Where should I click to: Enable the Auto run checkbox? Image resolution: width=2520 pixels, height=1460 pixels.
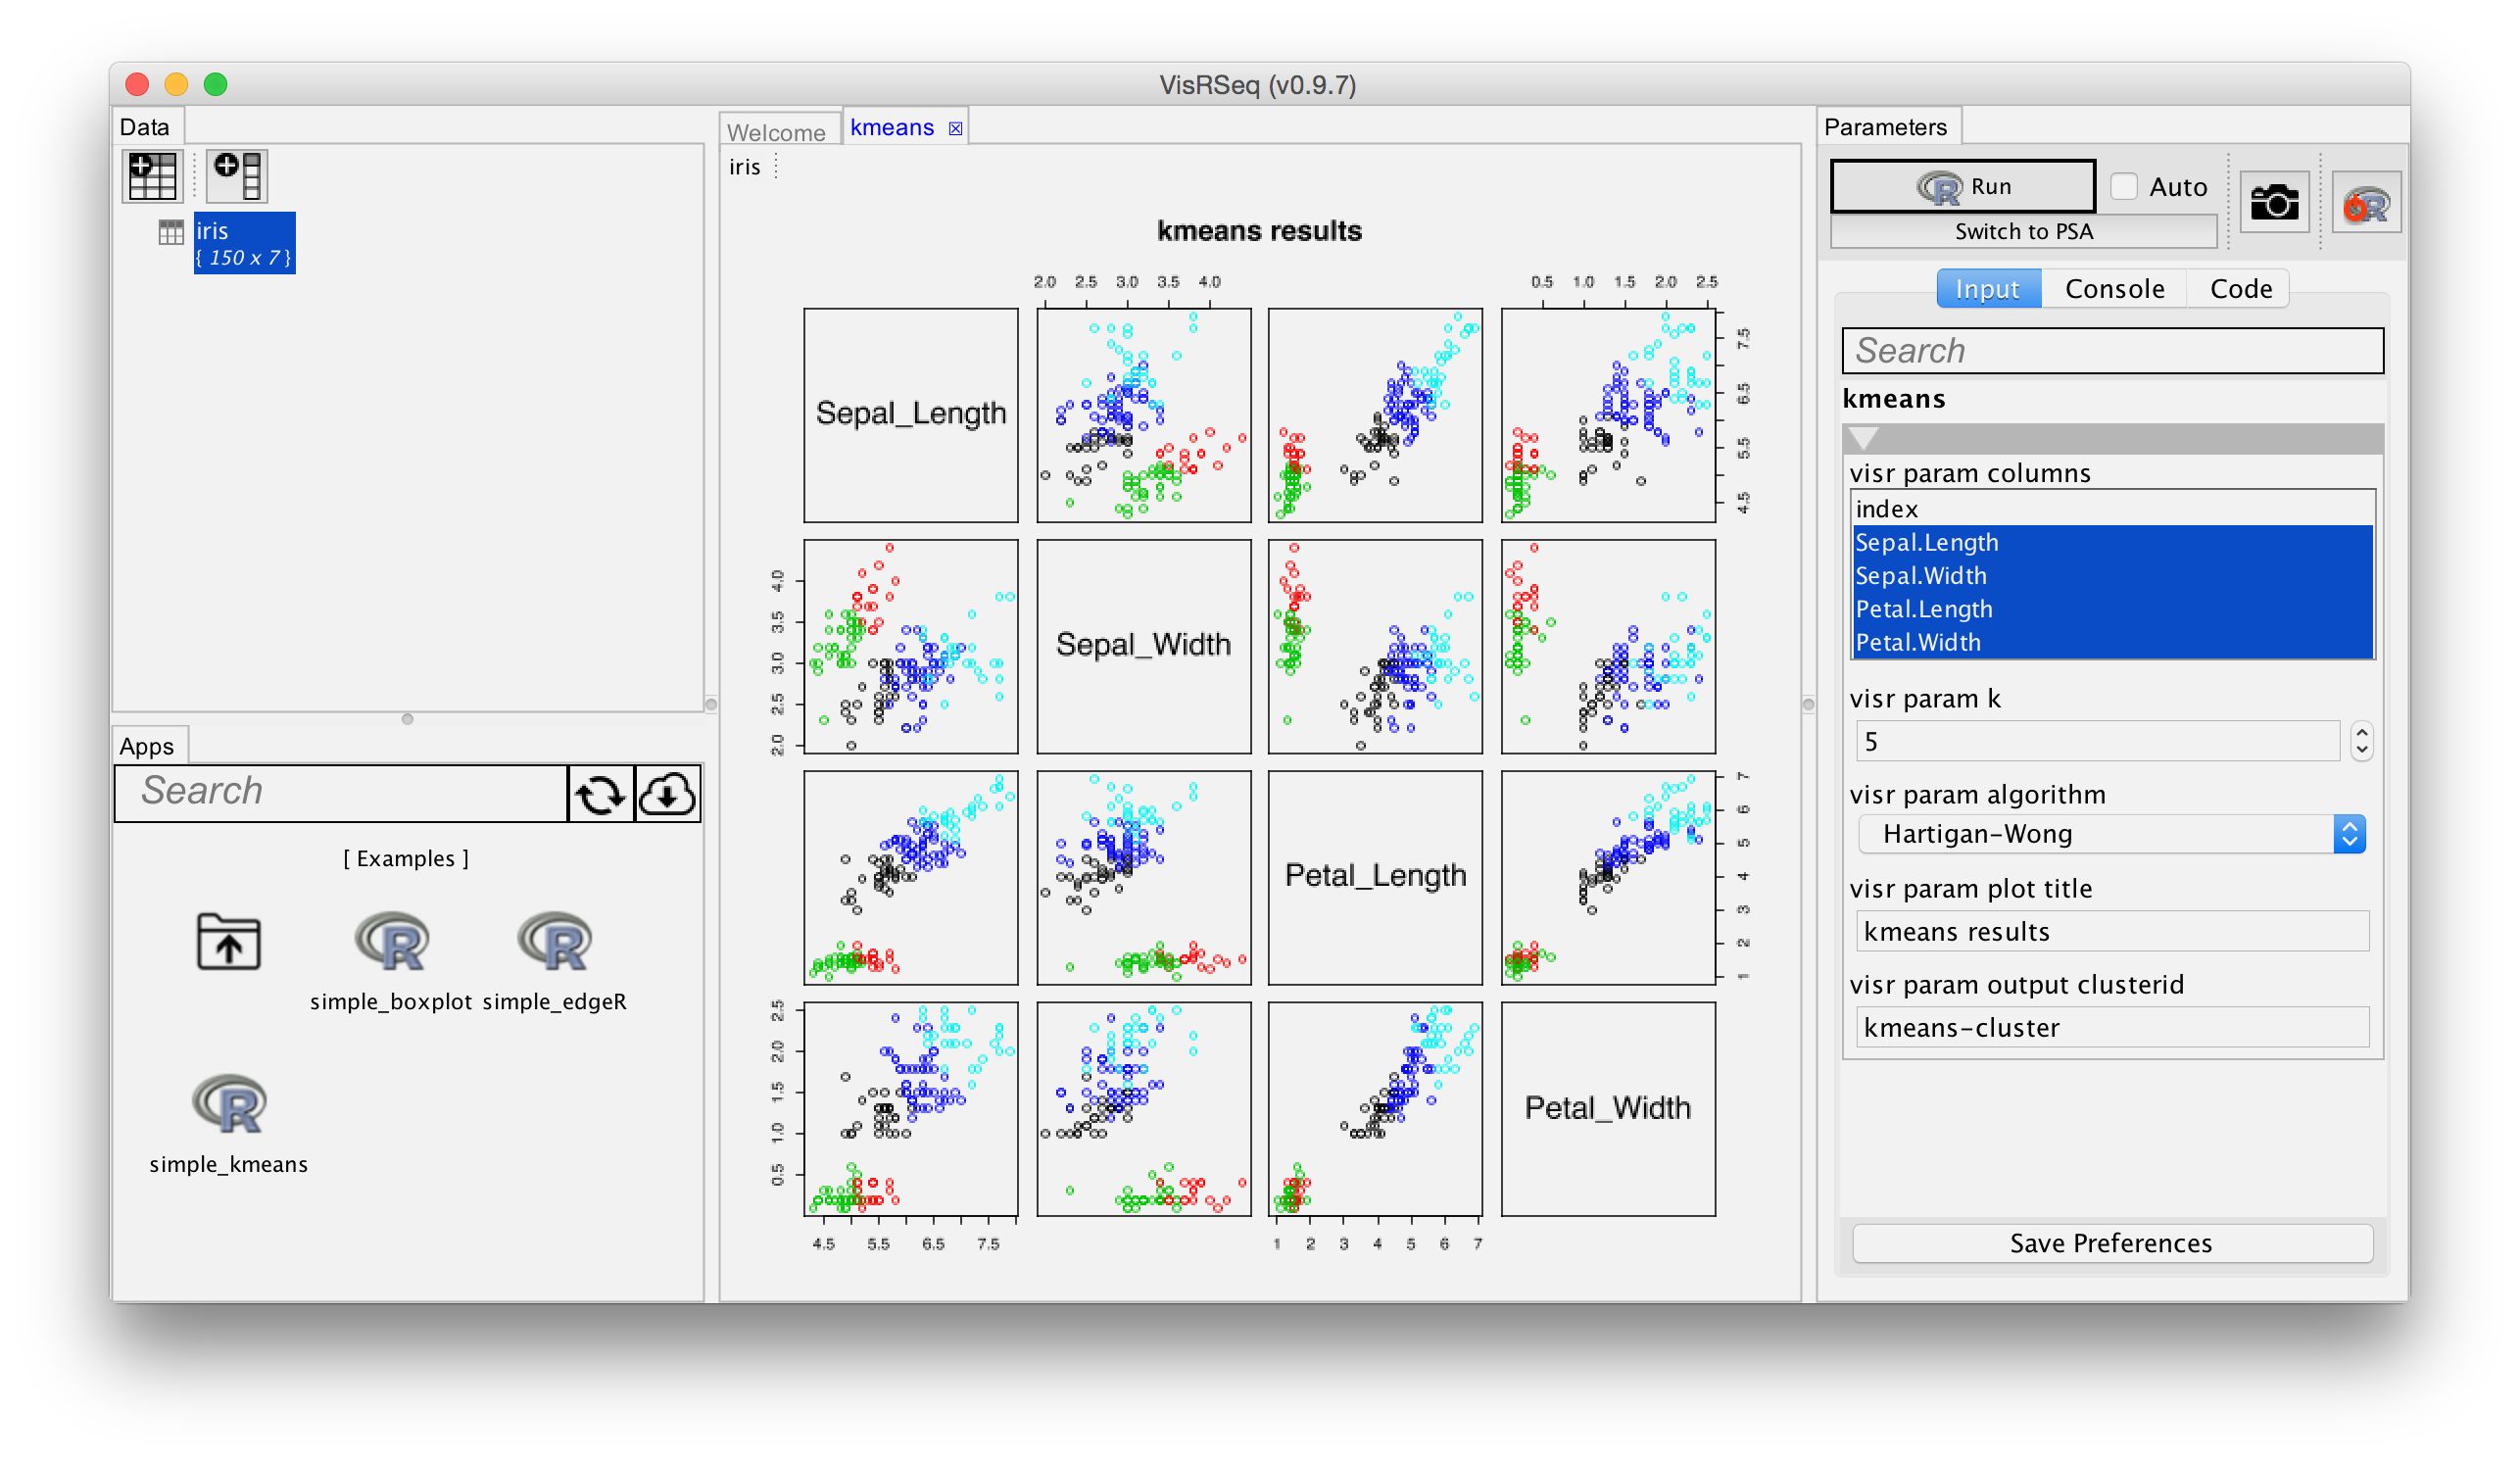click(2124, 187)
